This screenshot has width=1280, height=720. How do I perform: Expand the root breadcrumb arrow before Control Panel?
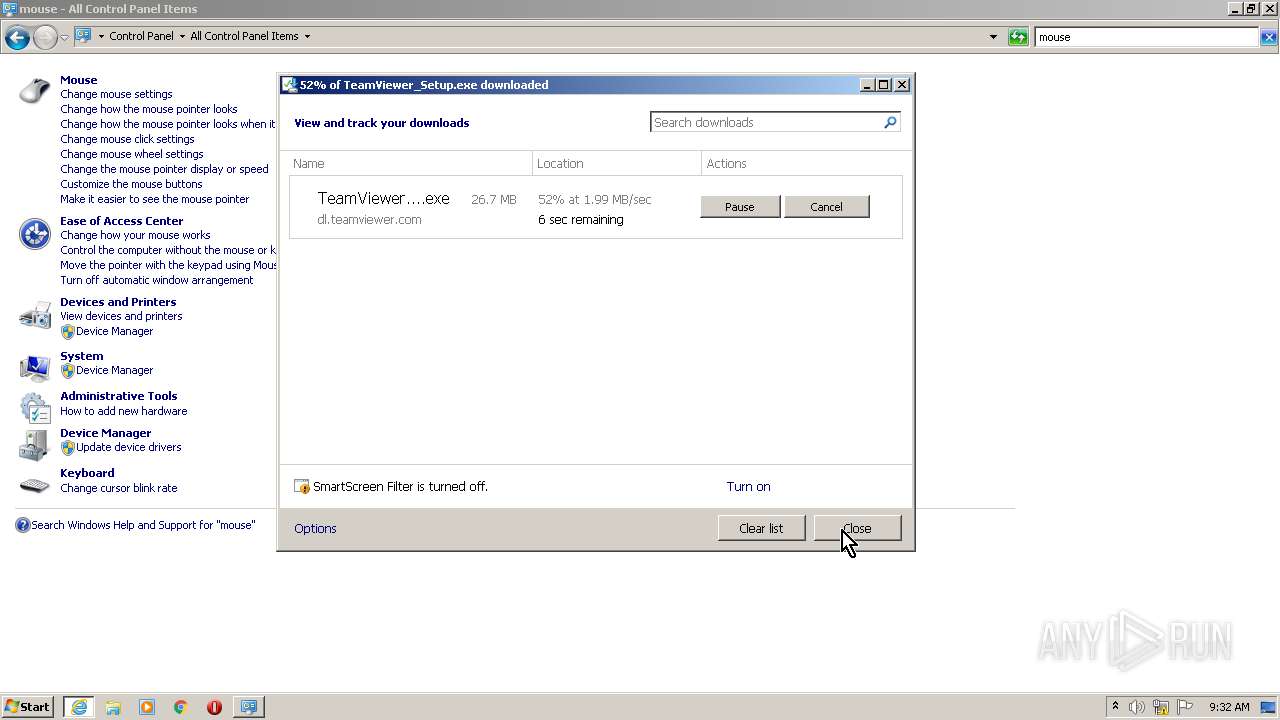click(x=101, y=36)
